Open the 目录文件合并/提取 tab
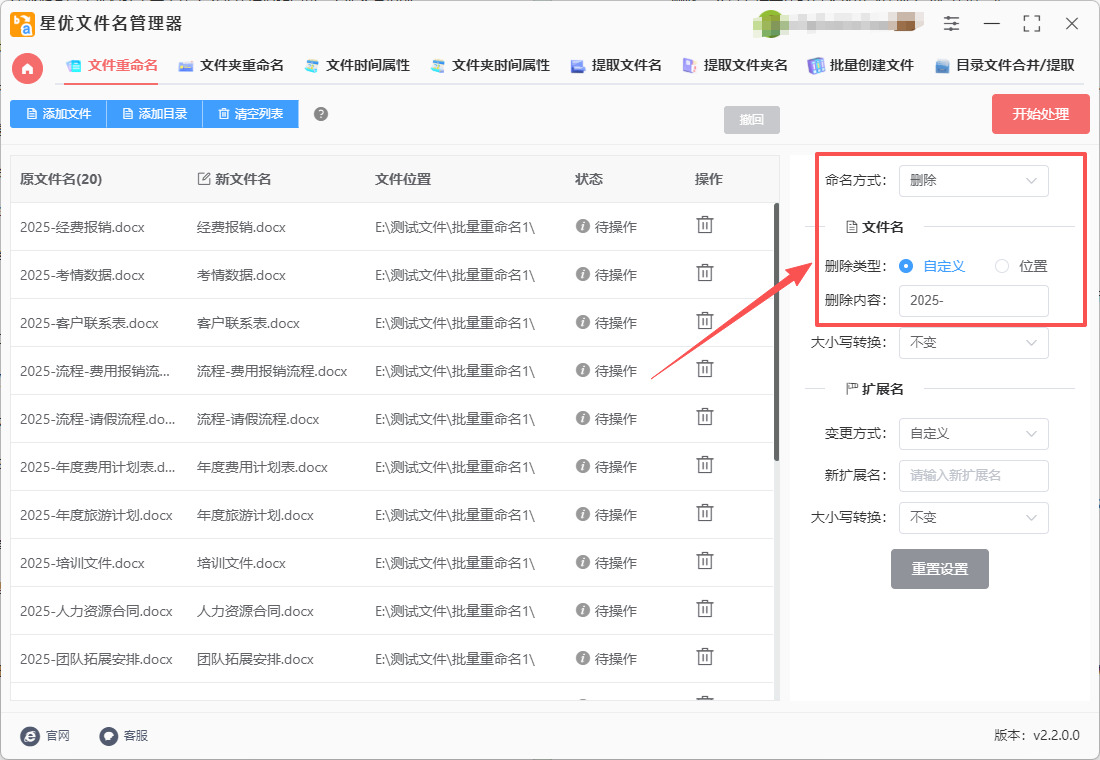Image resolution: width=1100 pixels, height=760 pixels. tap(1005, 66)
